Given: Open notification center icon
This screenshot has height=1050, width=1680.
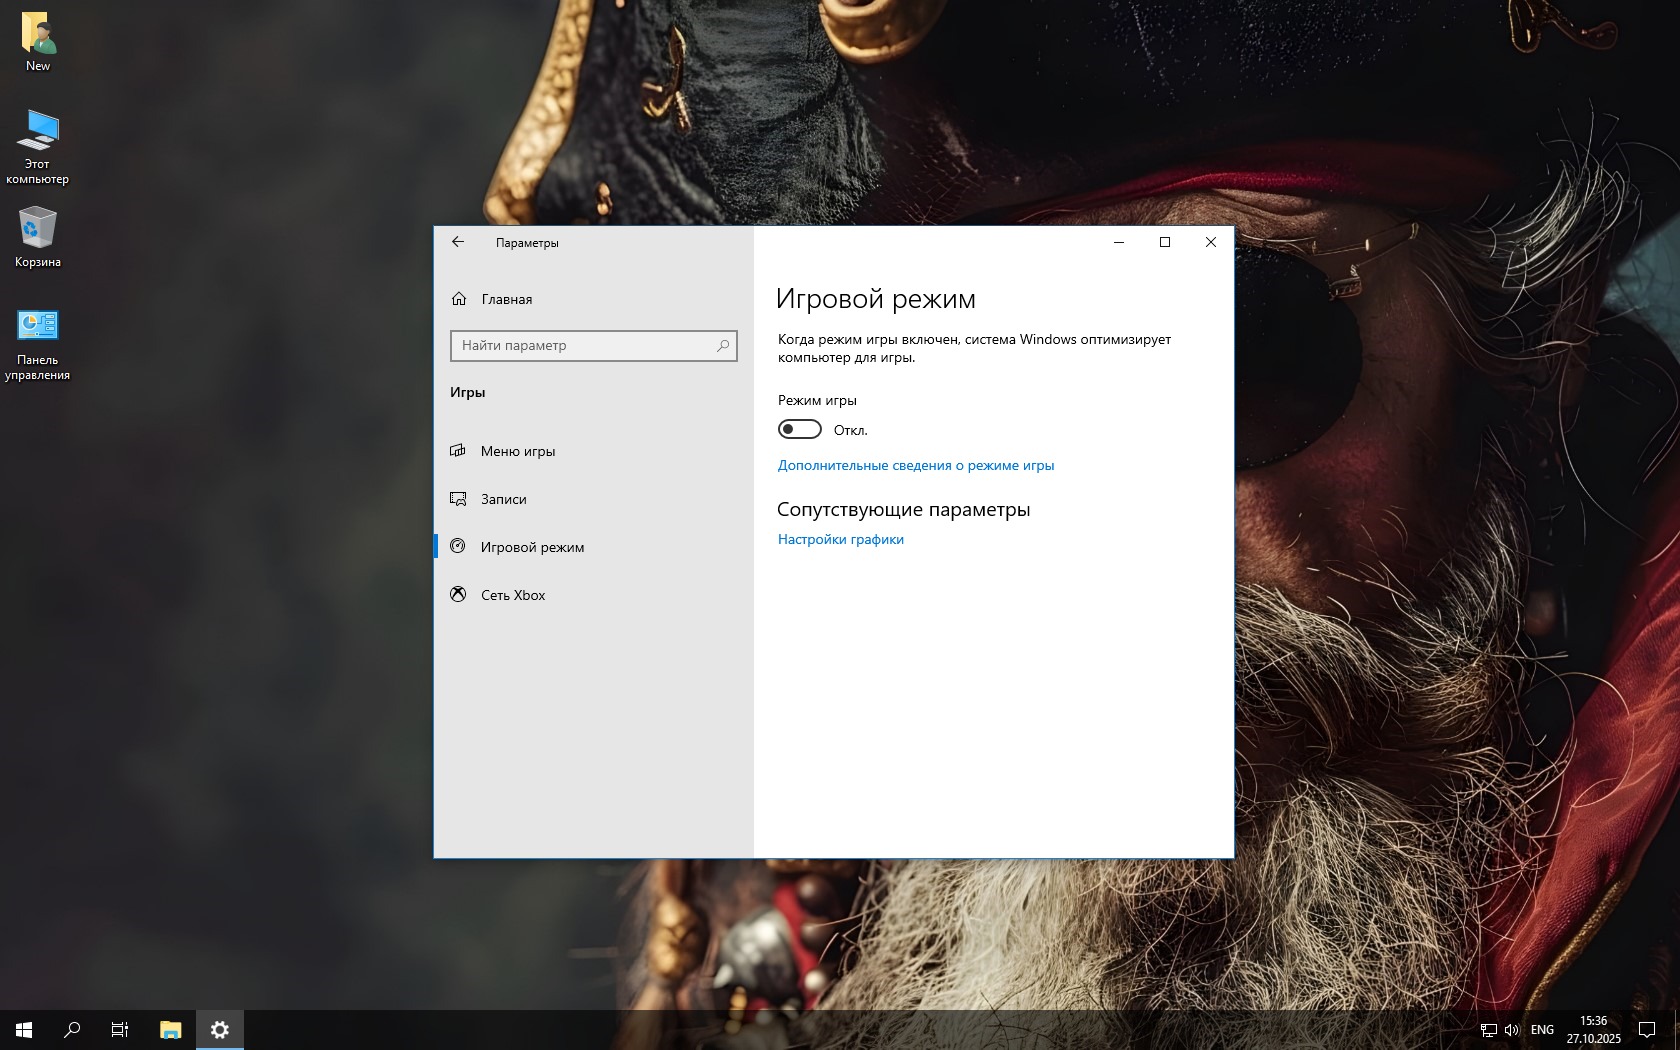Looking at the screenshot, I should [x=1647, y=1030].
